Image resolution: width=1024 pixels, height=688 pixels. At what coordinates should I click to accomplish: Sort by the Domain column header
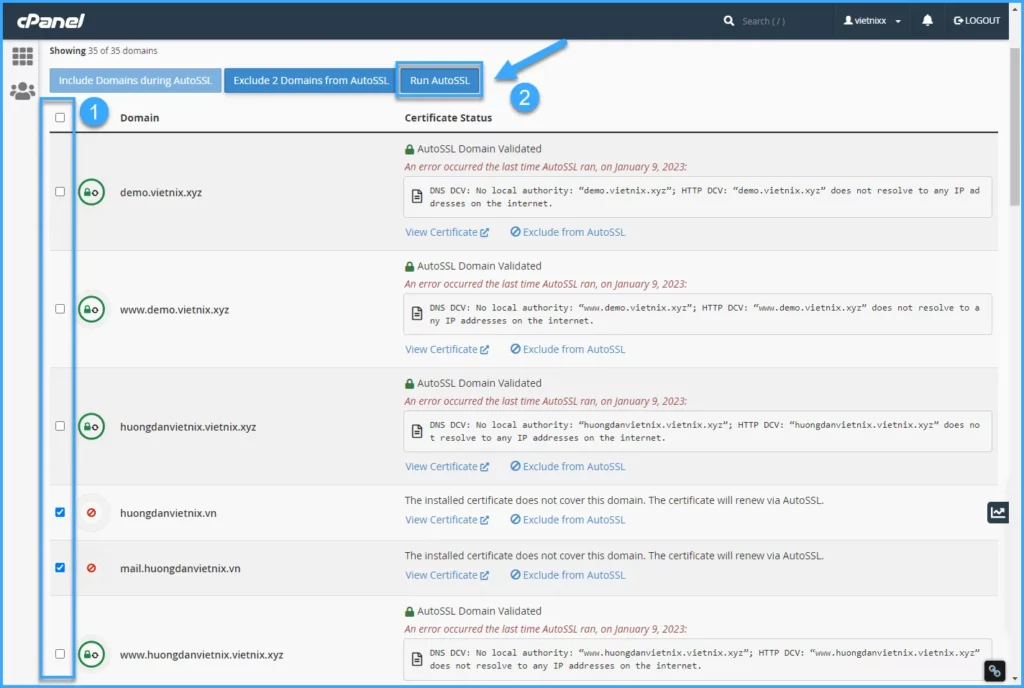coord(139,118)
